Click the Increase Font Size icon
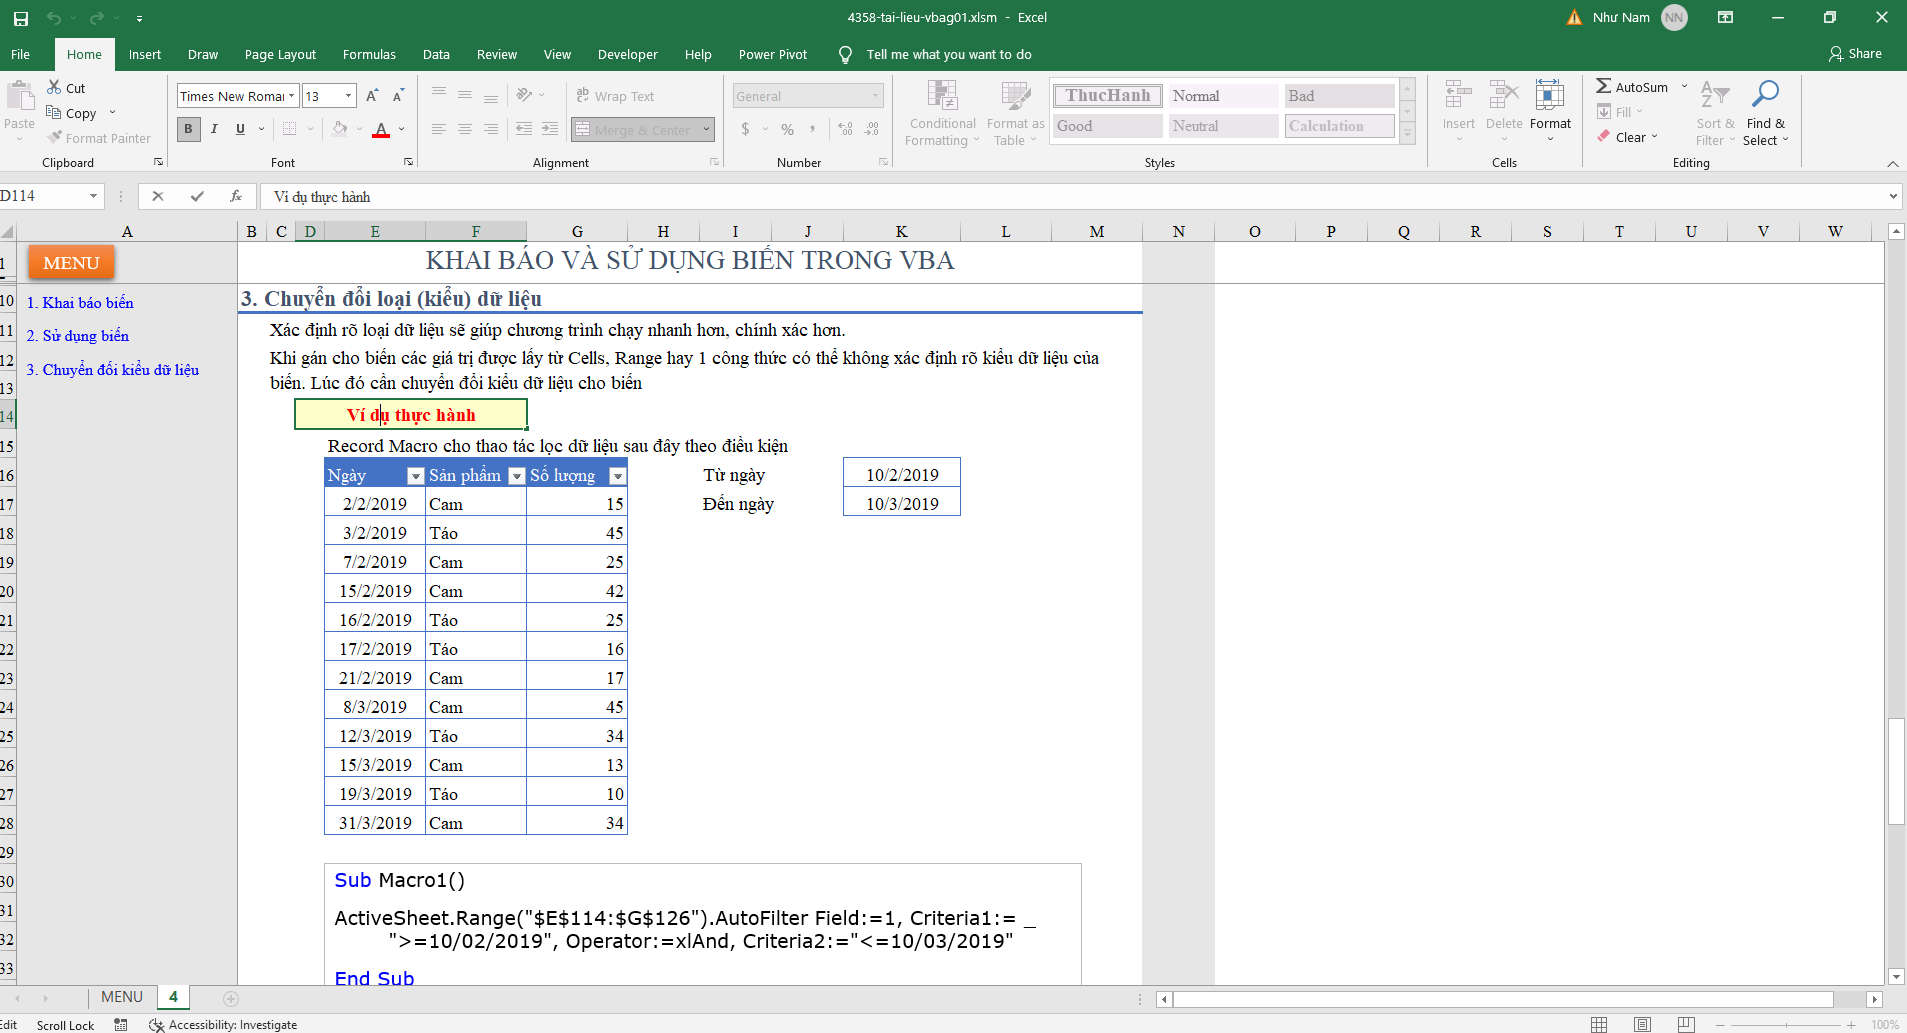The image size is (1907, 1033). pos(372,96)
